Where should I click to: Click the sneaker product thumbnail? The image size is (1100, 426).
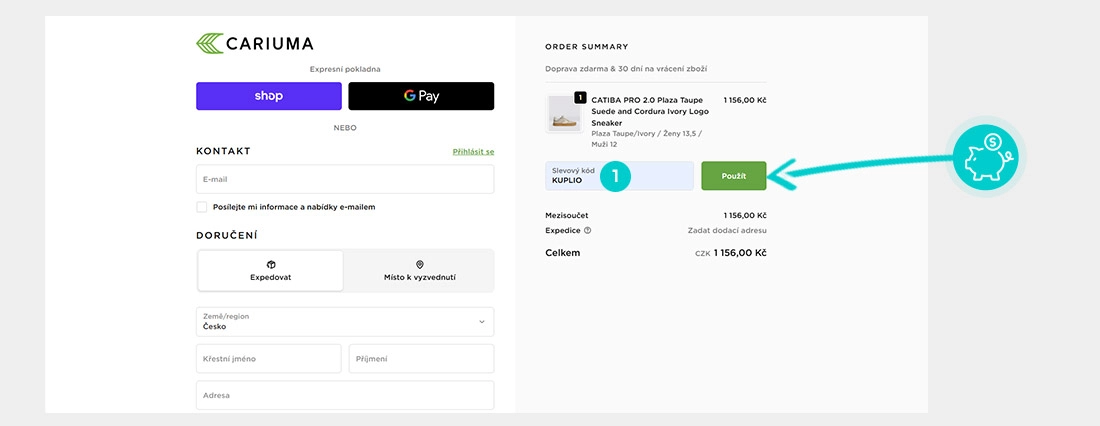[565, 114]
